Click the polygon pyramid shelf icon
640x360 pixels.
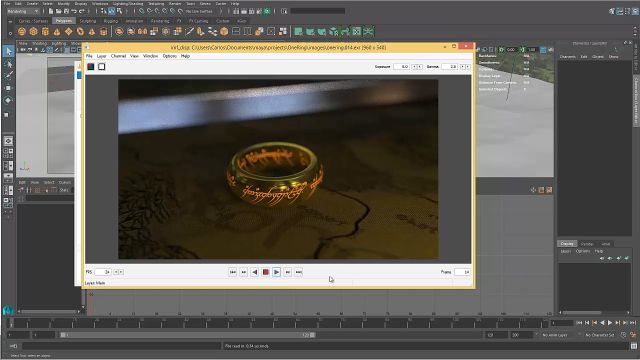(92, 31)
